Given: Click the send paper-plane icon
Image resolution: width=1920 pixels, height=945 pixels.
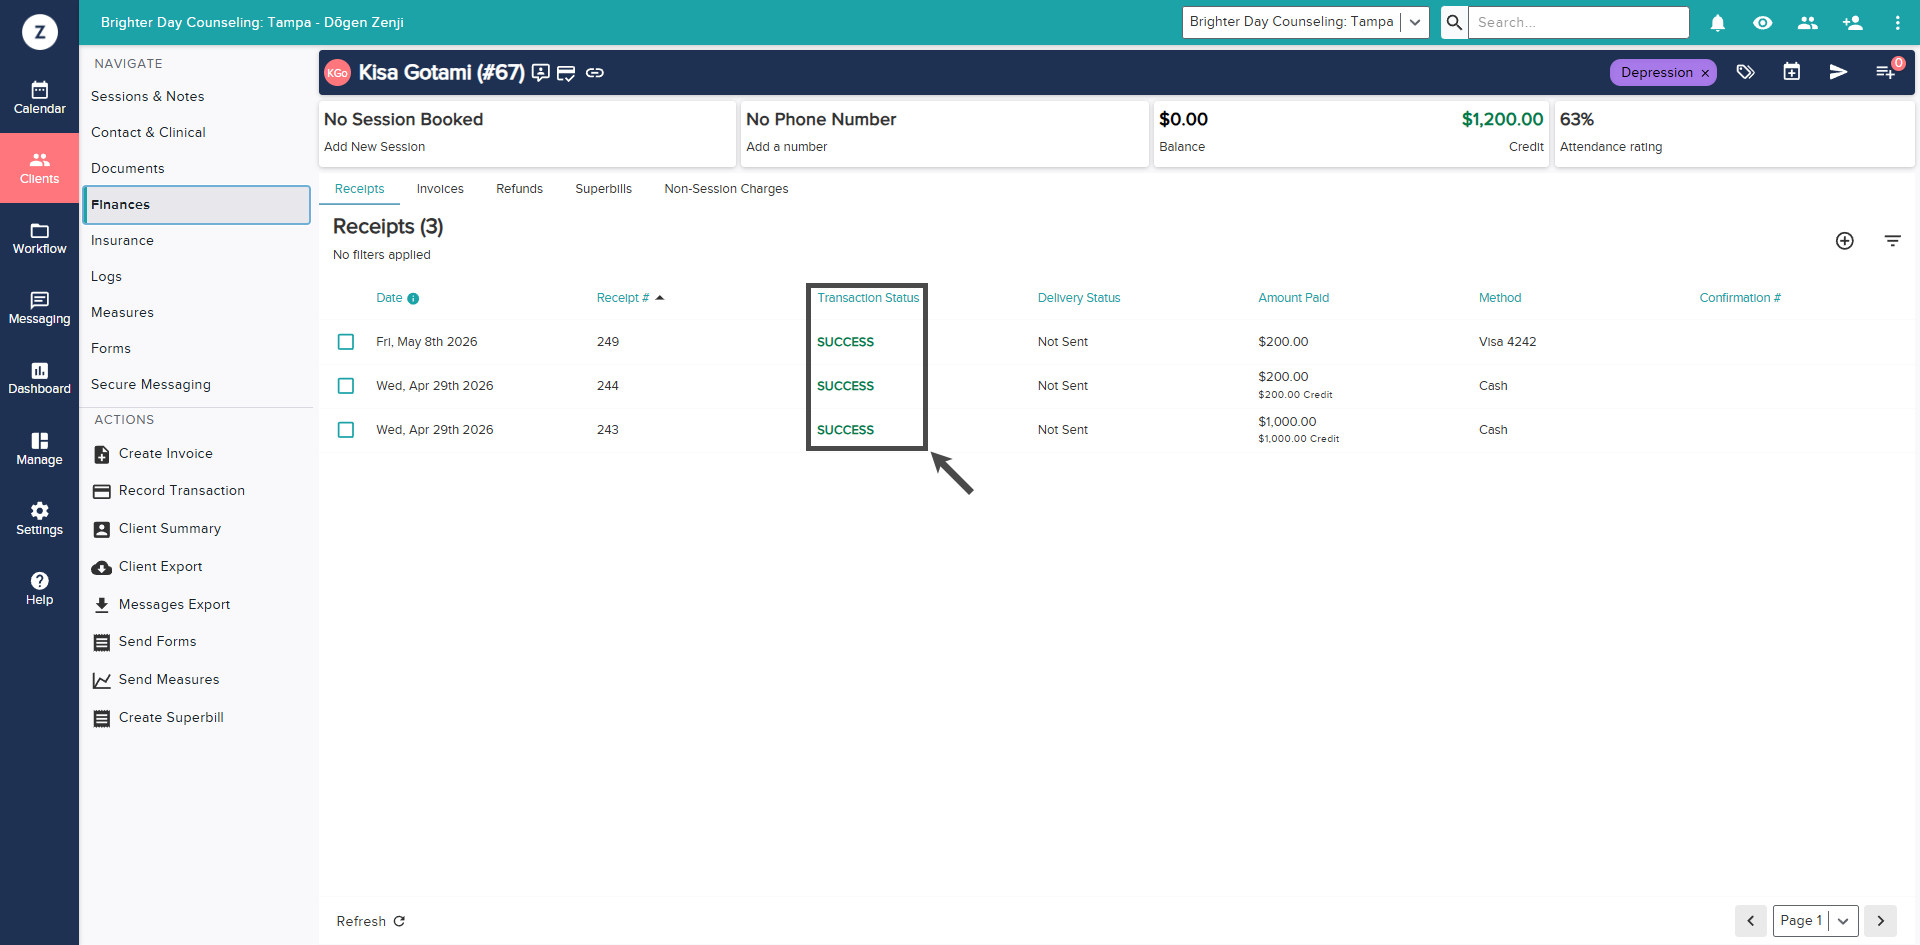Looking at the screenshot, I should coord(1838,72).
